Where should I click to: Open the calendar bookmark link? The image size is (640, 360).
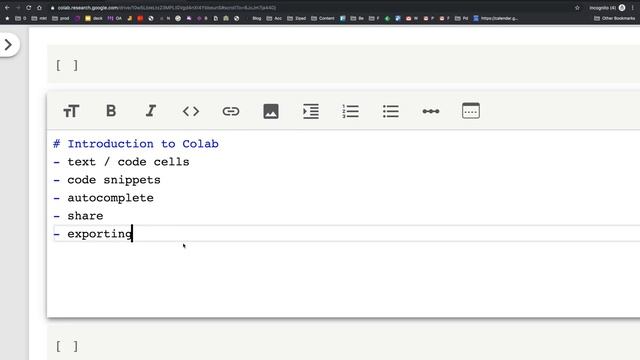496,18
